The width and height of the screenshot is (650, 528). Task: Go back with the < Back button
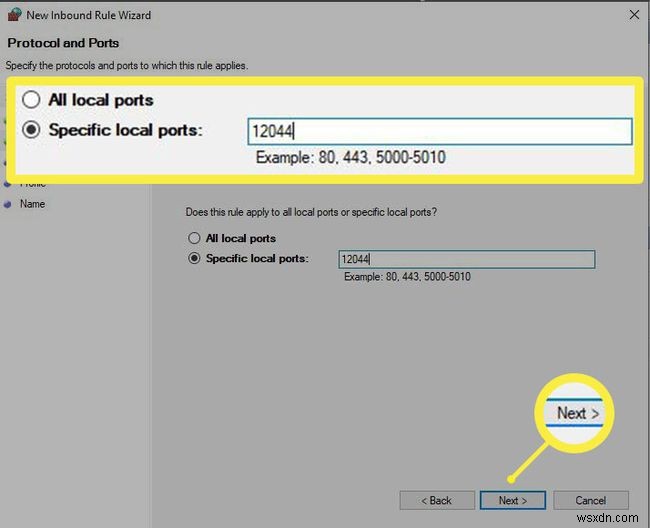point(437,500)
